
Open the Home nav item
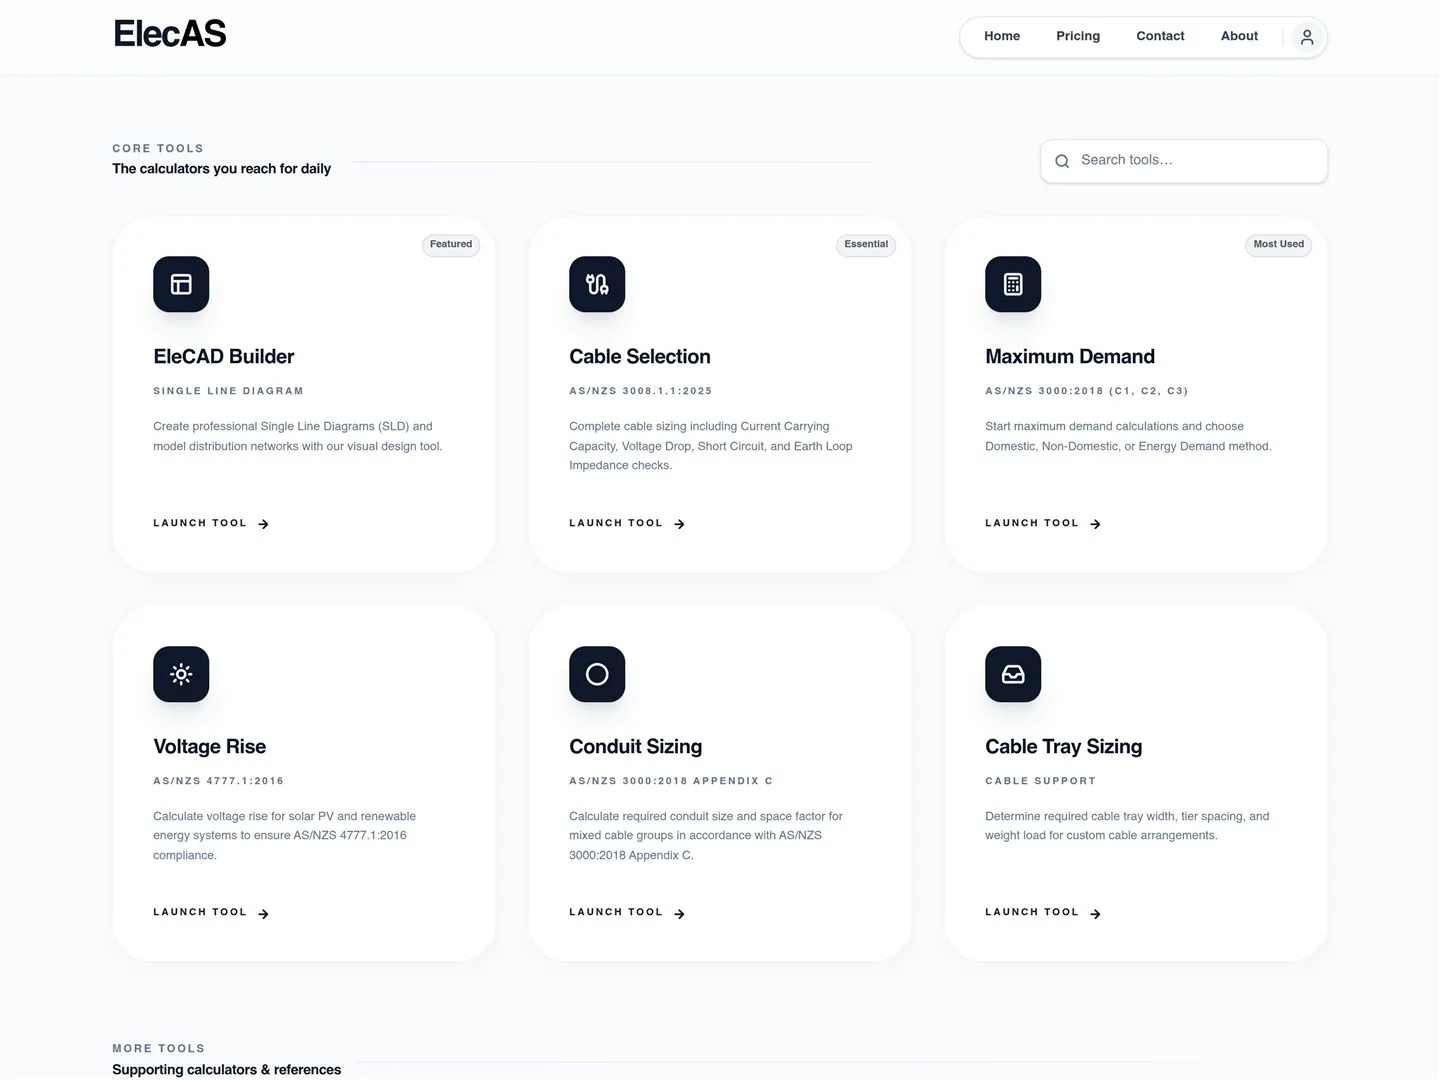tap(1002, 36)
